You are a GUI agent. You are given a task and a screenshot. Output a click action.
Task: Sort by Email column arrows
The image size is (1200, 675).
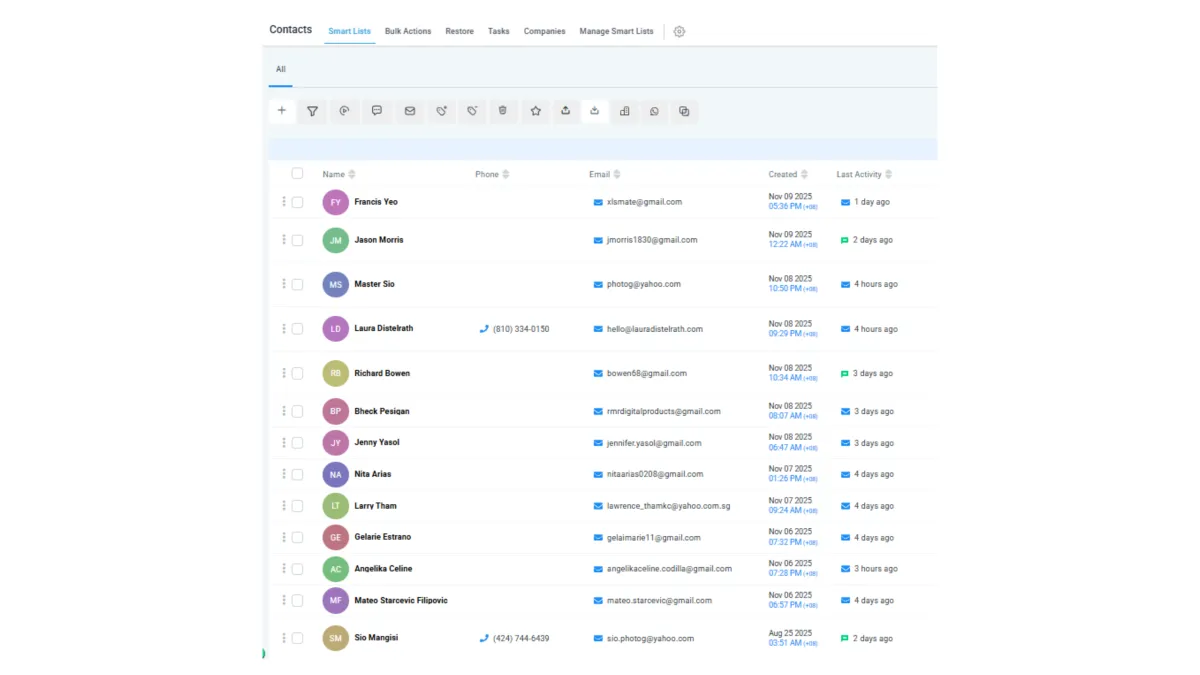coord(617,174)
